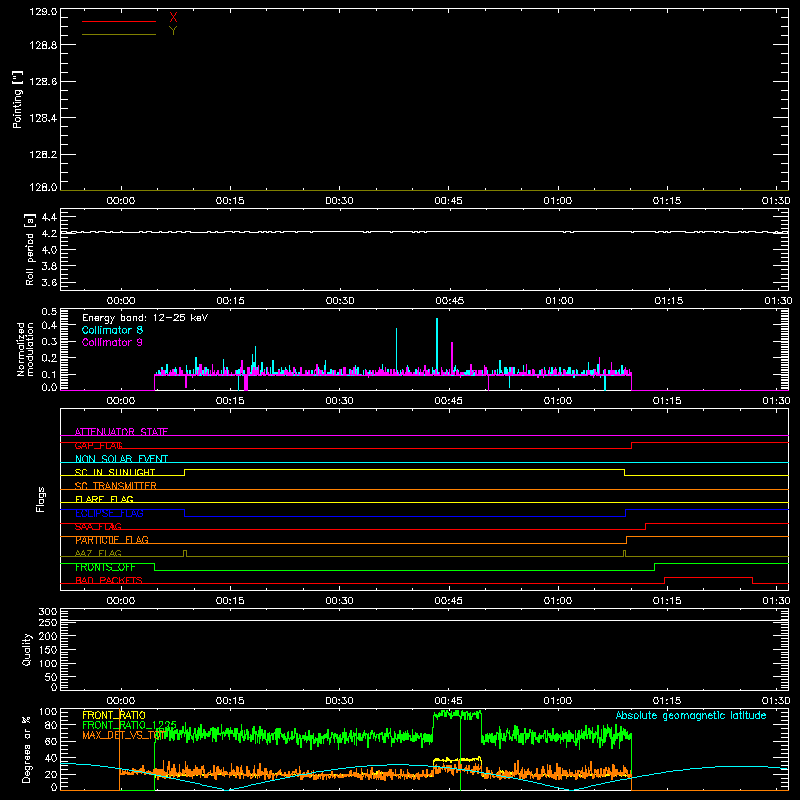Click the 4.2 tick on Roll period axis
The height and width of the screenshot is (800, 800).
pos(49,233)
